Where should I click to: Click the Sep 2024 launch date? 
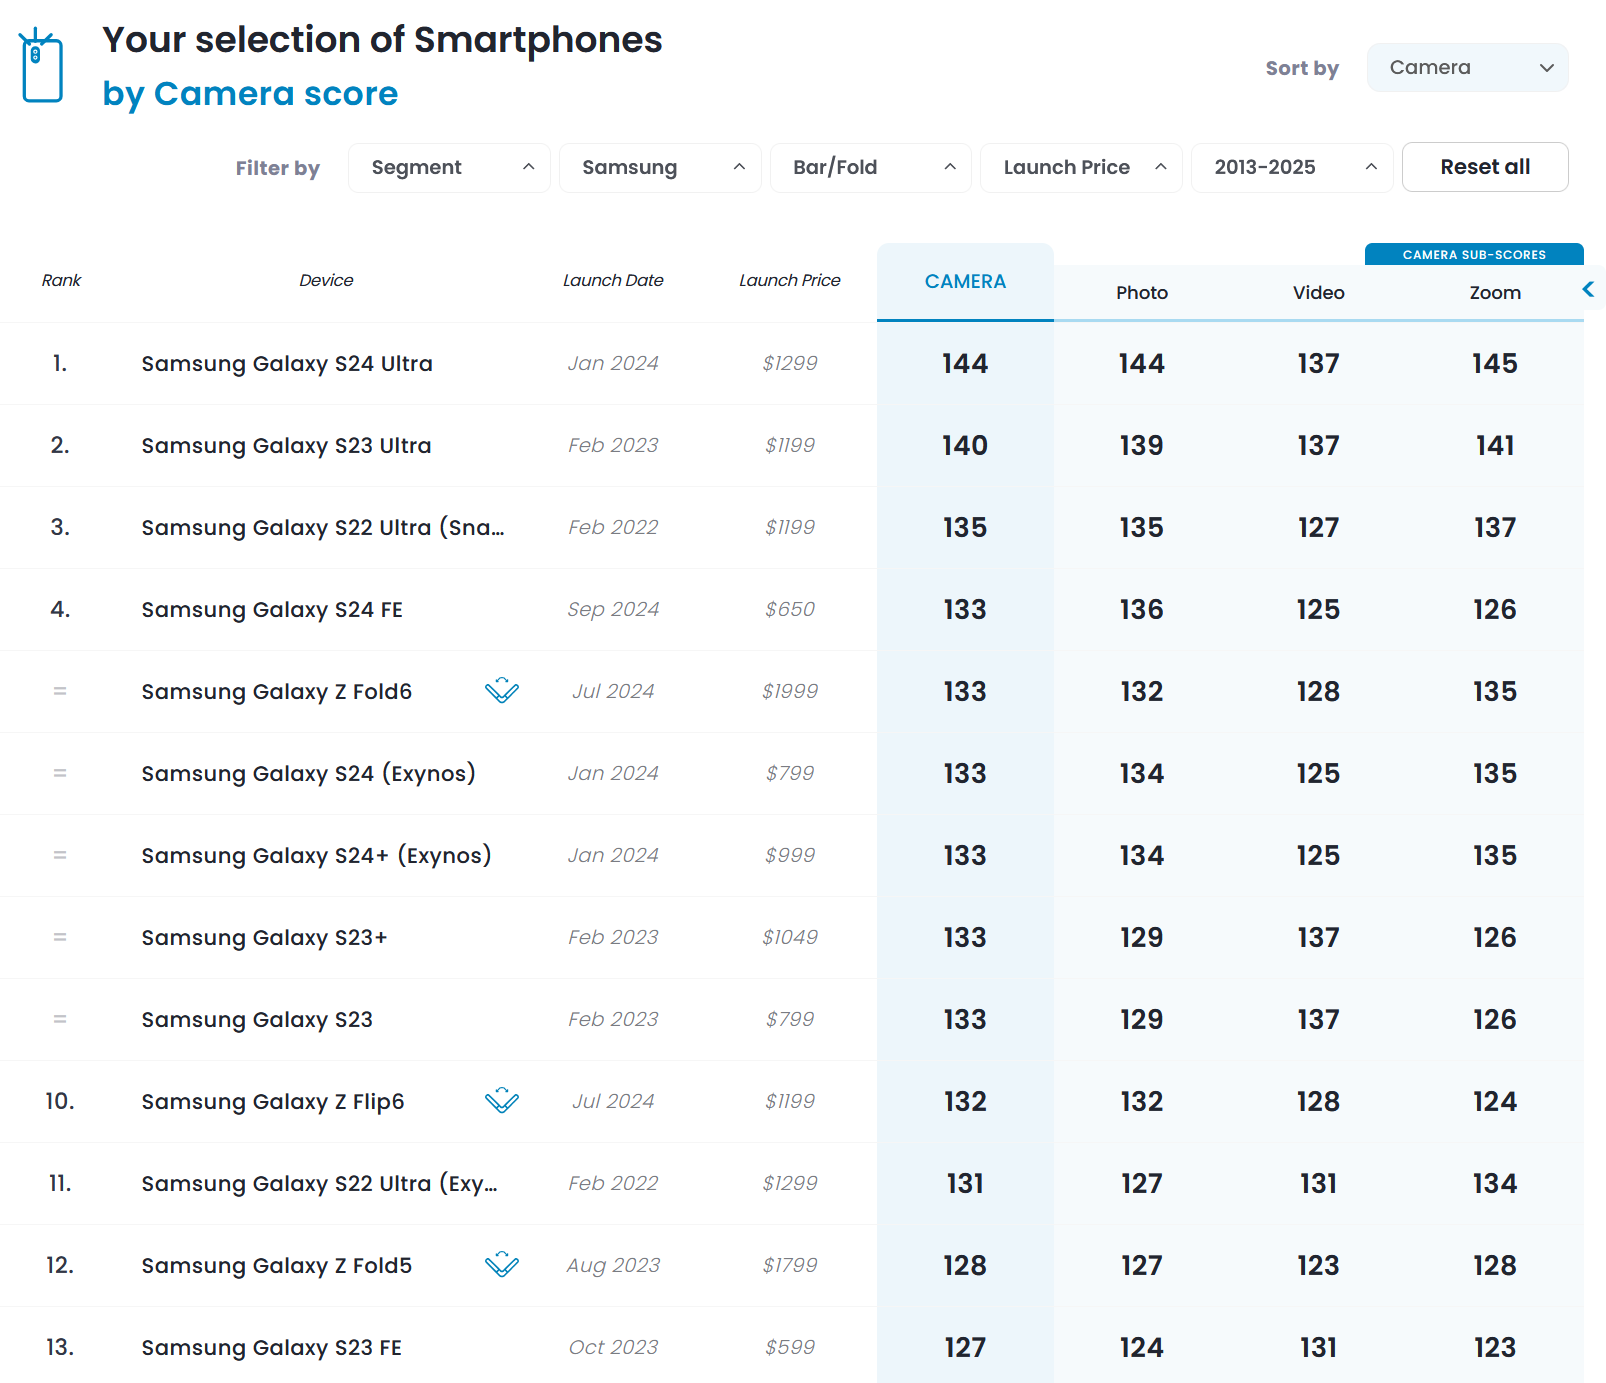tap(613, 609)
